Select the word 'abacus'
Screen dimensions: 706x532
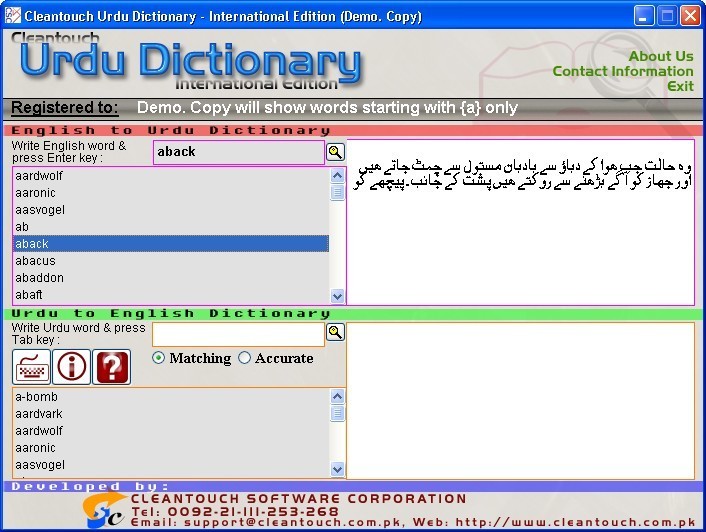coord(171,261)
